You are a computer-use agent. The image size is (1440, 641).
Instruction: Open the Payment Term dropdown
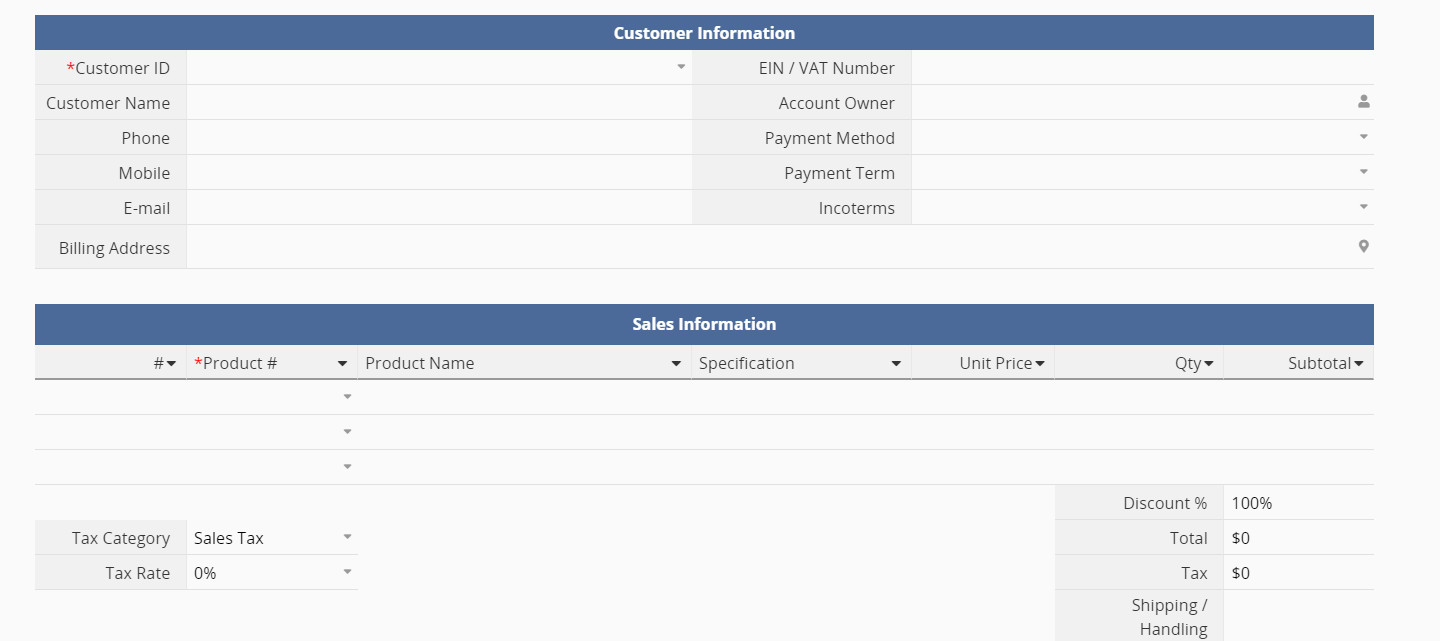(1363, 172)
